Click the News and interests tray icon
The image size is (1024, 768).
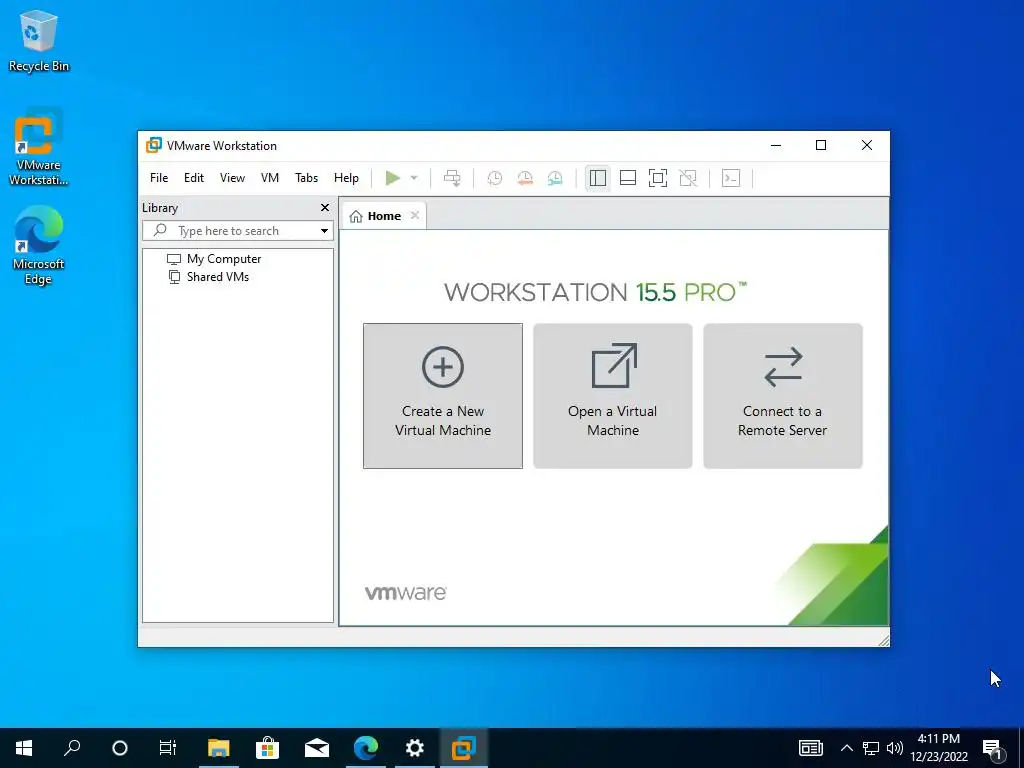(810, 748)
